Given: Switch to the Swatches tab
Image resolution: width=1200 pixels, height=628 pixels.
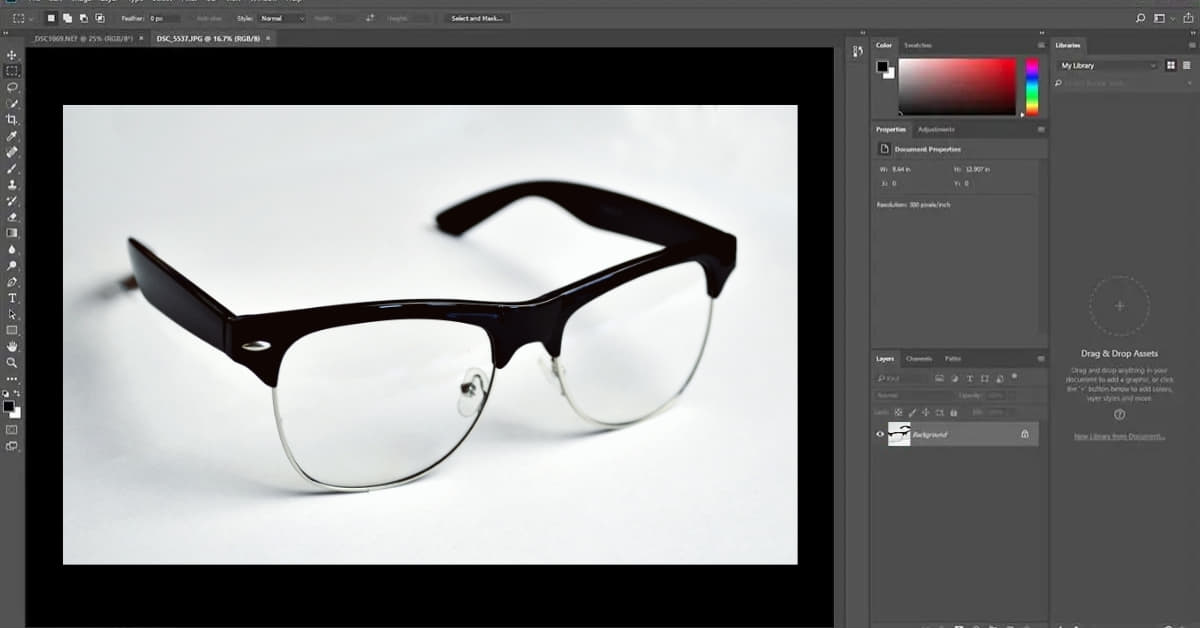Looking at the screenshot, I should click(917, 45).
